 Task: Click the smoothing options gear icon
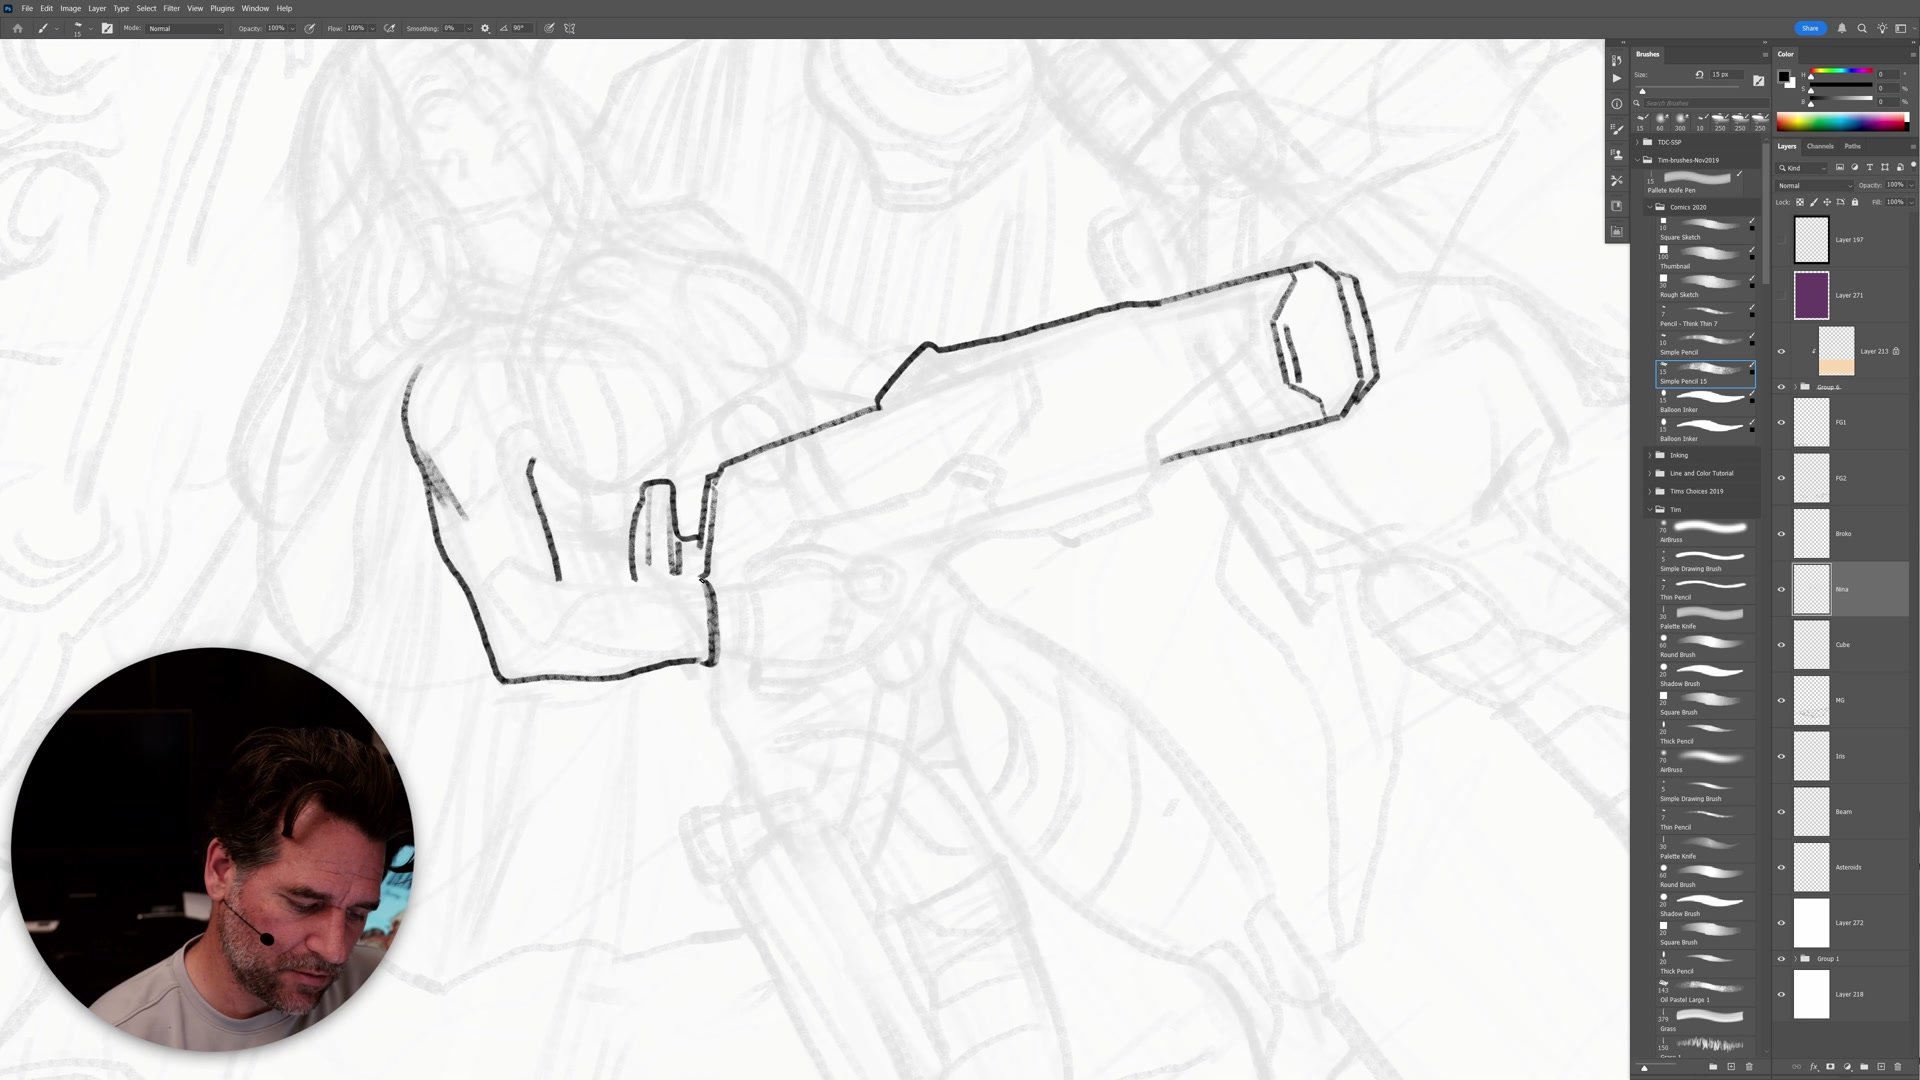pos(485,28)
